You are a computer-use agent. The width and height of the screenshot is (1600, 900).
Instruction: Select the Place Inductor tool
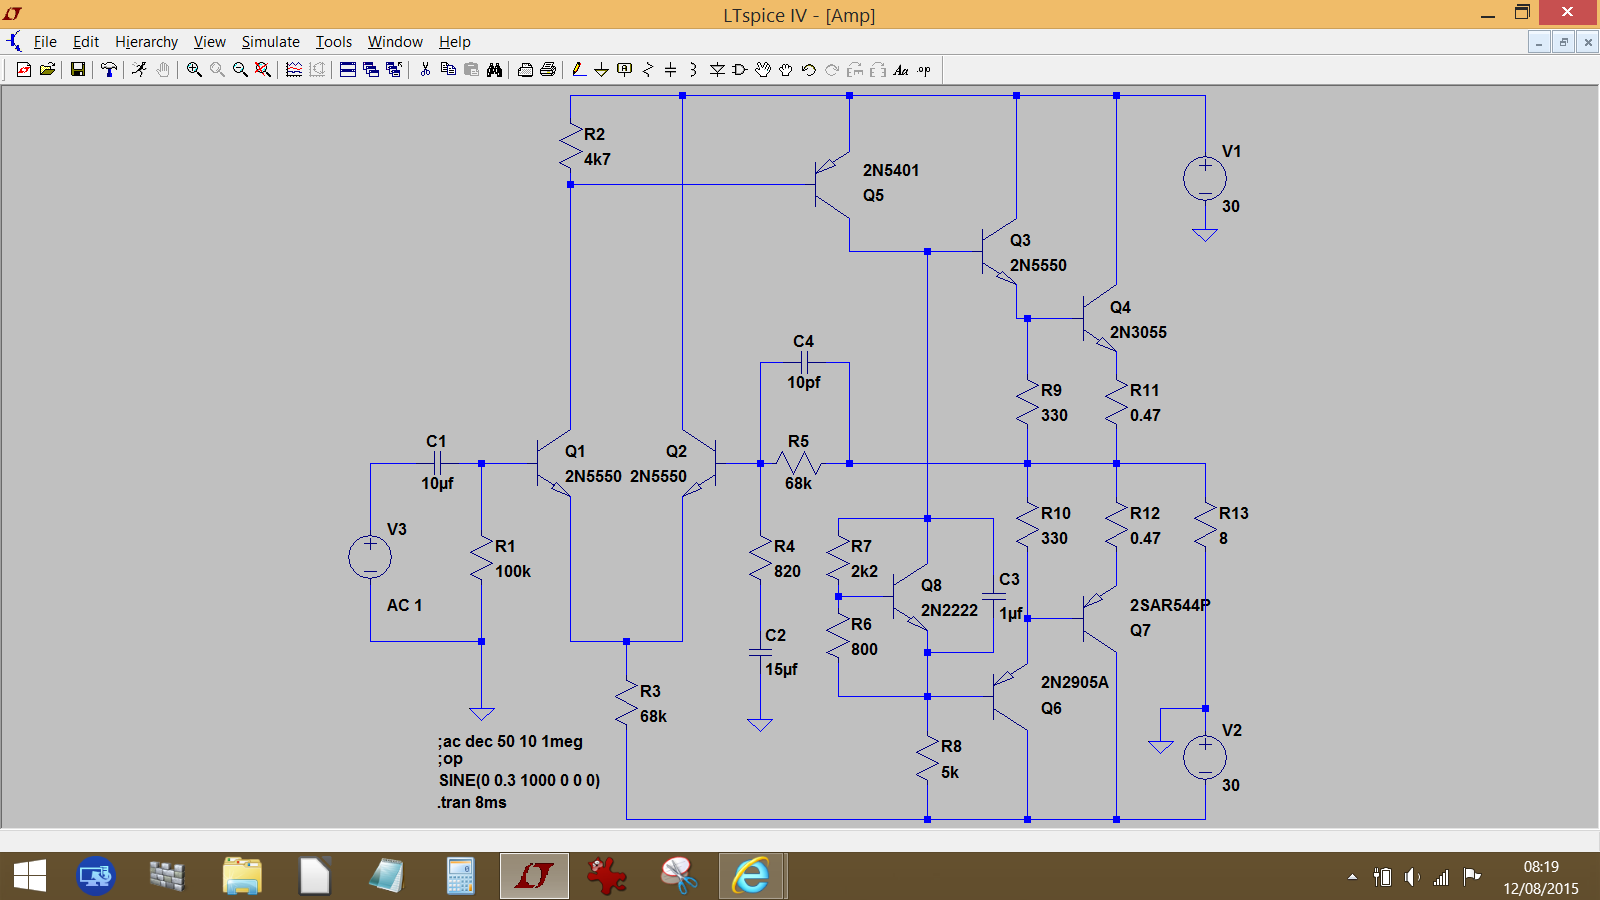pos(693,69)
